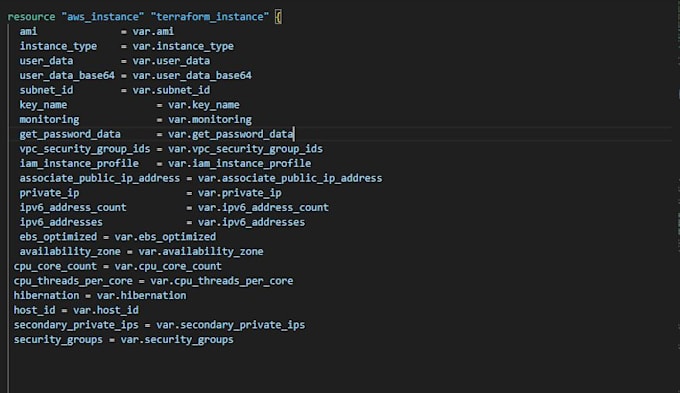Place cursor on 'ami' attribute
Screen dimensions: 680x393
pos(29,32)
